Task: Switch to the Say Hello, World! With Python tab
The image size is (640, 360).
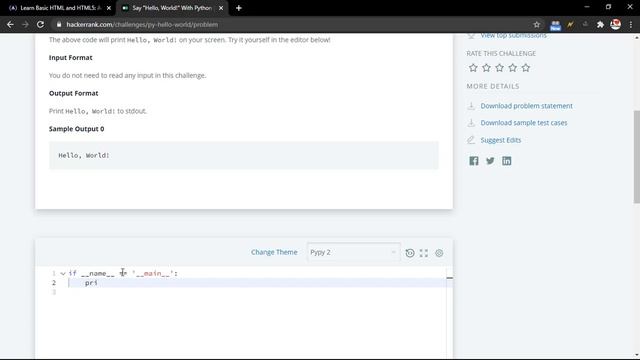Action: click(x=171, y=8)
